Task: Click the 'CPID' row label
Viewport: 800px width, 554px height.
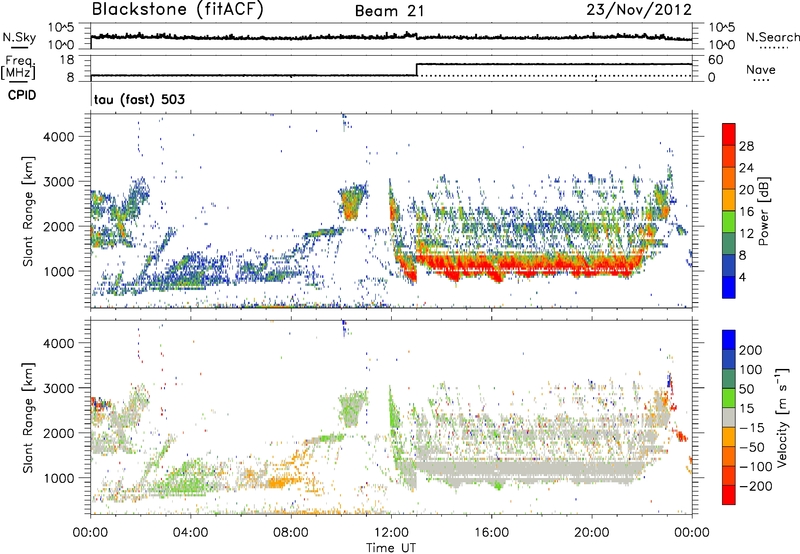Action: point(22,95)
